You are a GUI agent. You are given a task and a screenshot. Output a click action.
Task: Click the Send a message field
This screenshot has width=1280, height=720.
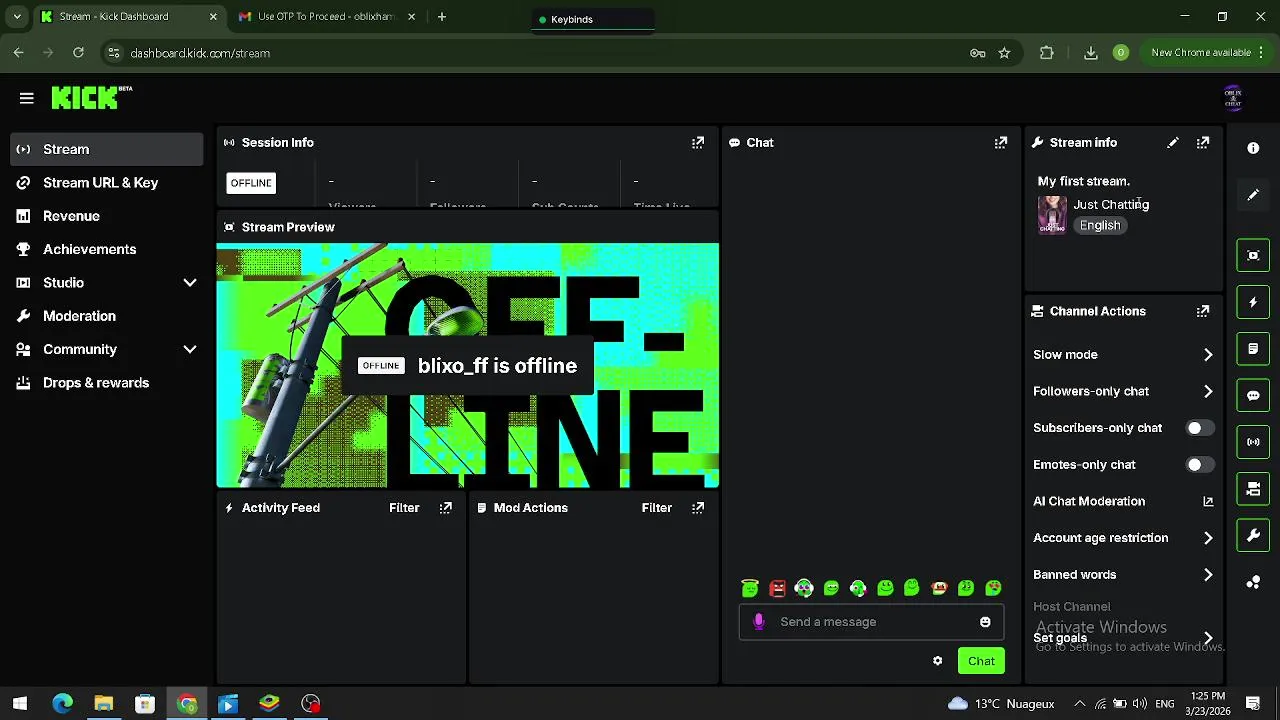870,622
